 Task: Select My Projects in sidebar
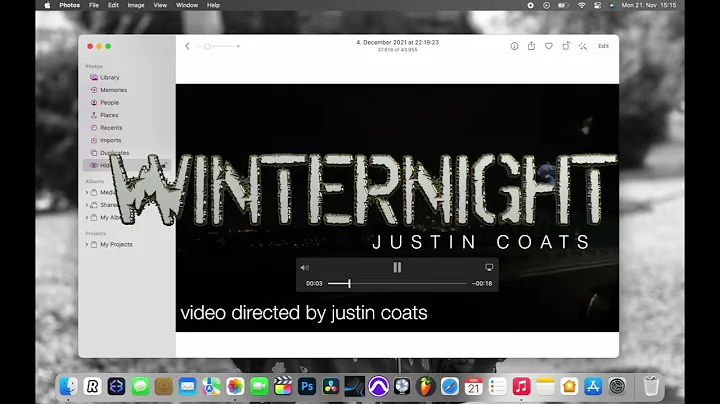coord(116,245)
